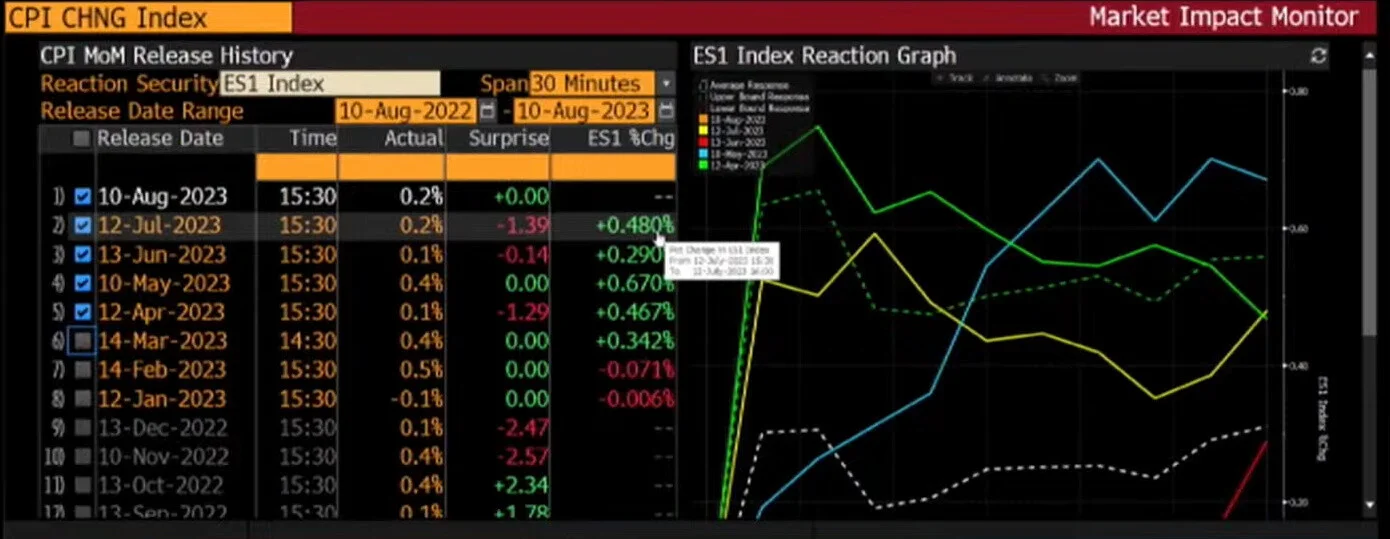Click the Time column filter cell
Image resolution: width=1390 pixels, height=539 pixels.
[x=297, y=167]
